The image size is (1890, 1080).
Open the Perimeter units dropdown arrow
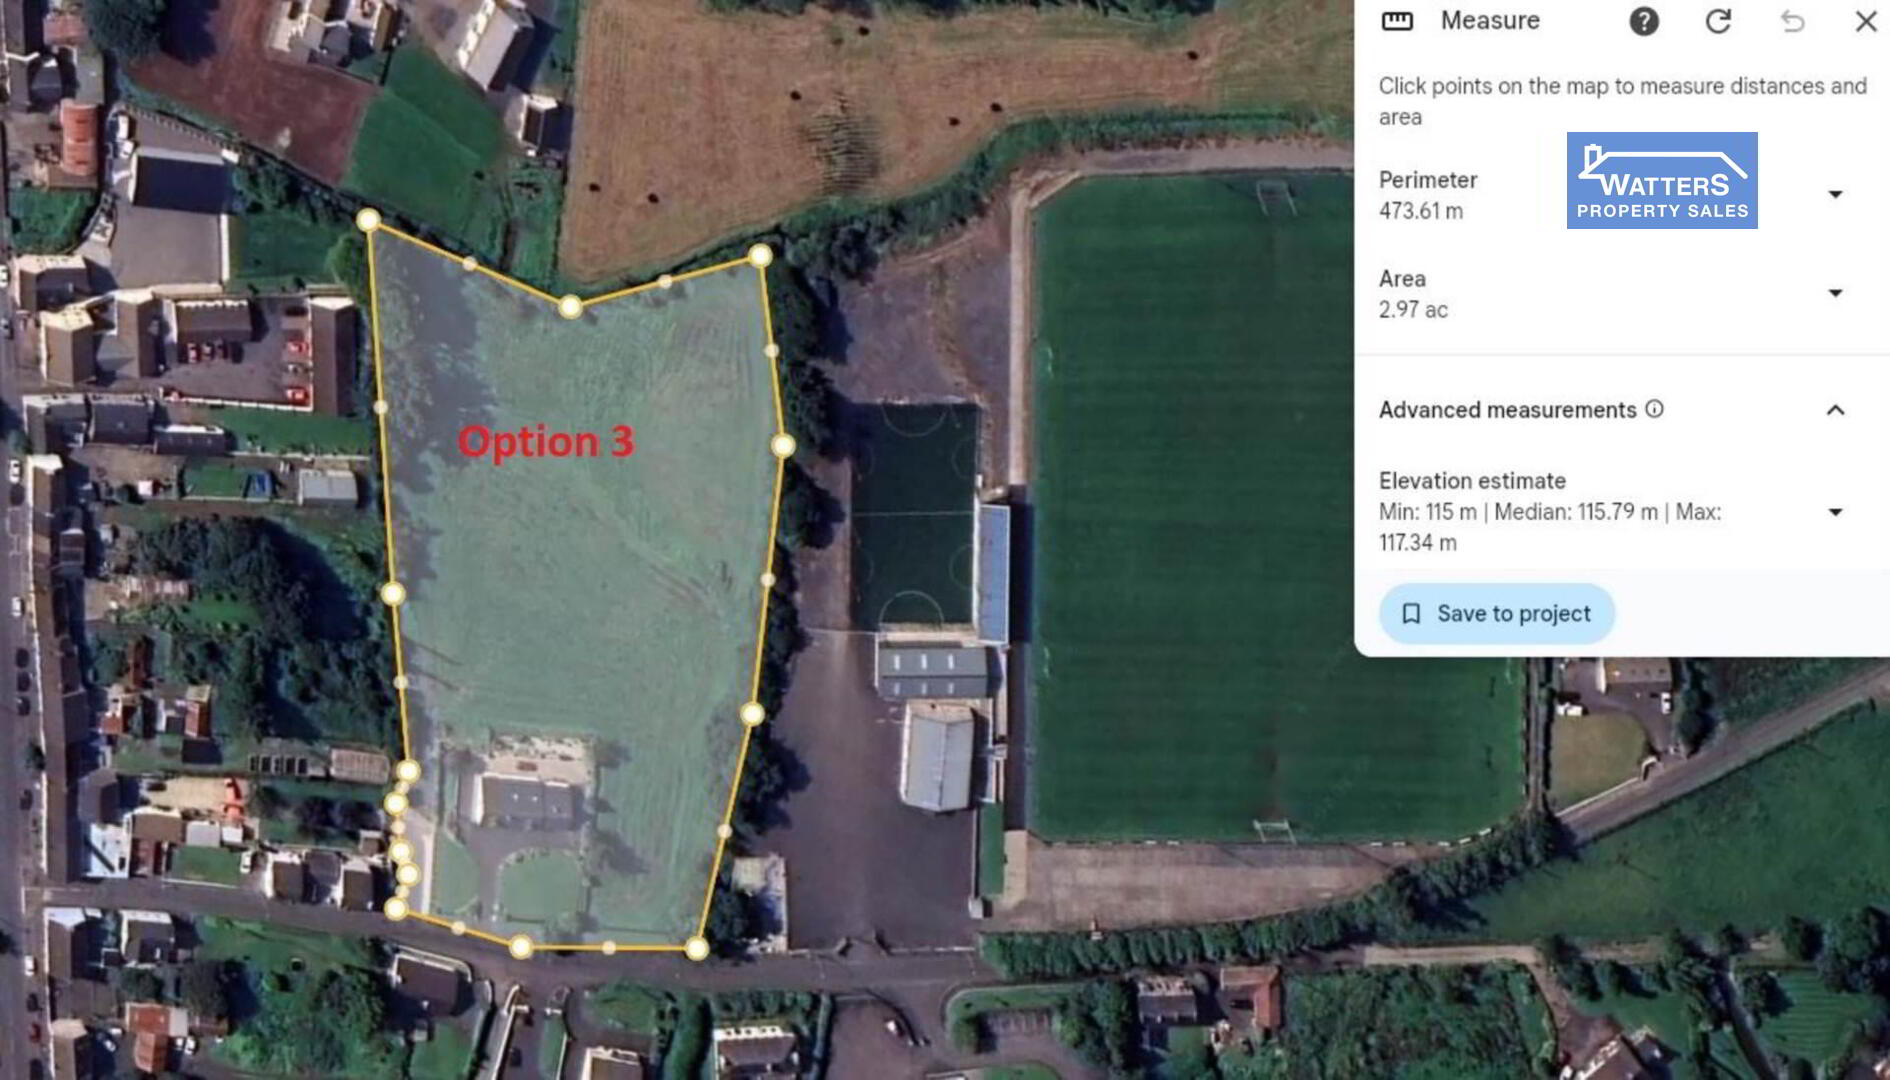tap(1835, 194)
